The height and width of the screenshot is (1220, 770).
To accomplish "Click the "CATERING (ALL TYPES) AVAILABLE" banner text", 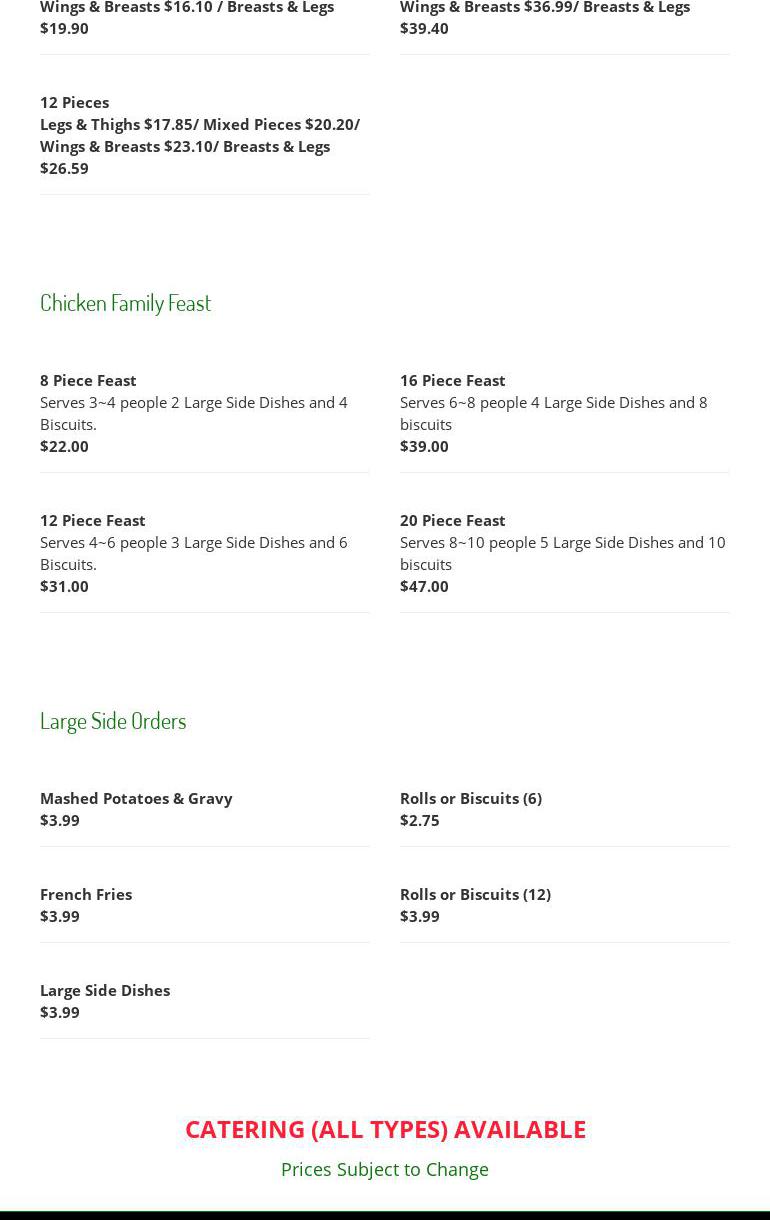I will (385, 1129).
